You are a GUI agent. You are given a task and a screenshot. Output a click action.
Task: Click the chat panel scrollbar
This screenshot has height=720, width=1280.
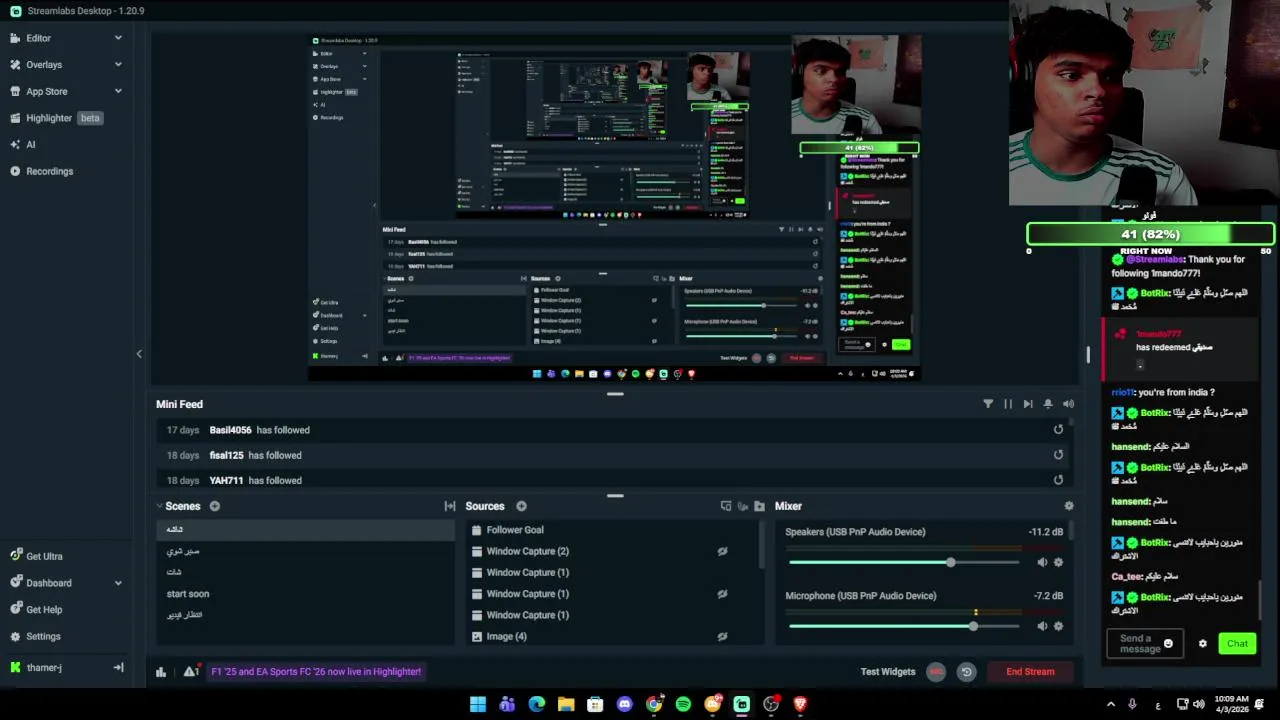pyautogui.click(x=1260, y=600)
